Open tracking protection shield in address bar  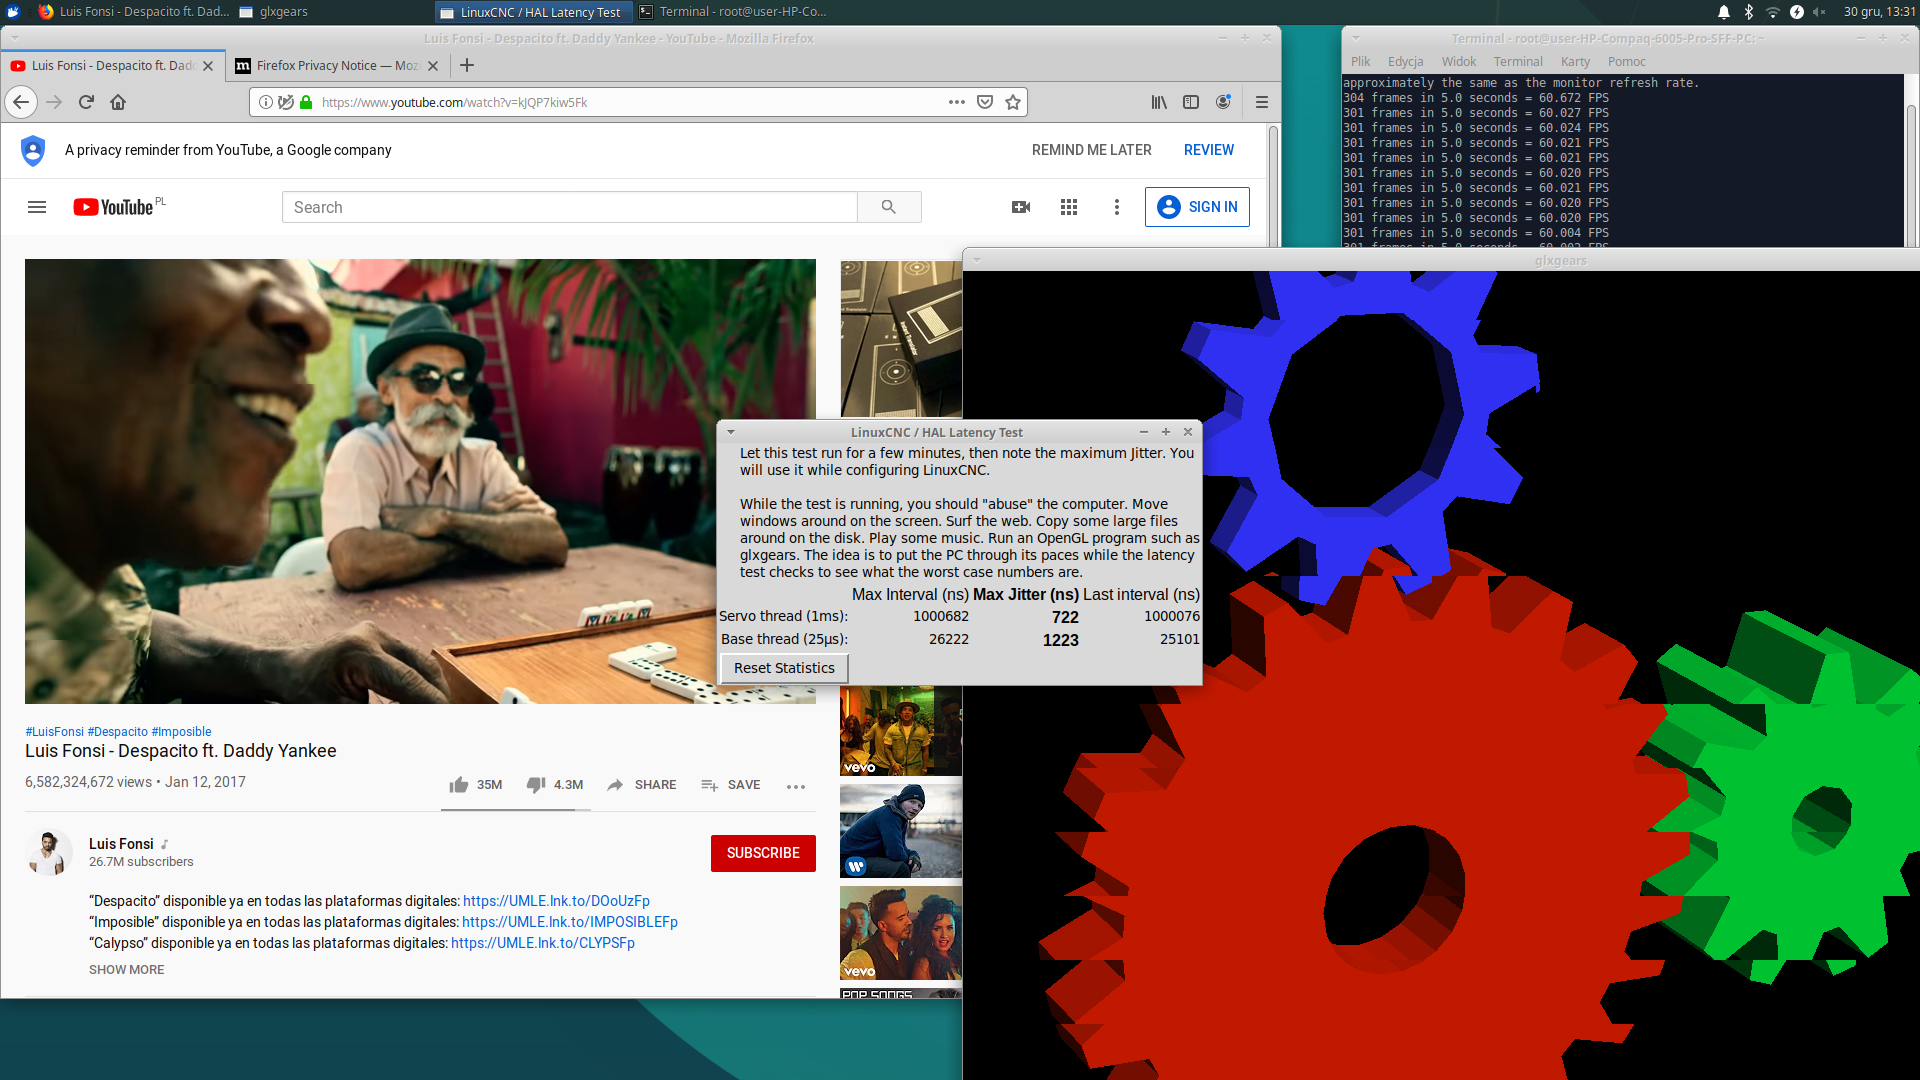tap(286, 102)
